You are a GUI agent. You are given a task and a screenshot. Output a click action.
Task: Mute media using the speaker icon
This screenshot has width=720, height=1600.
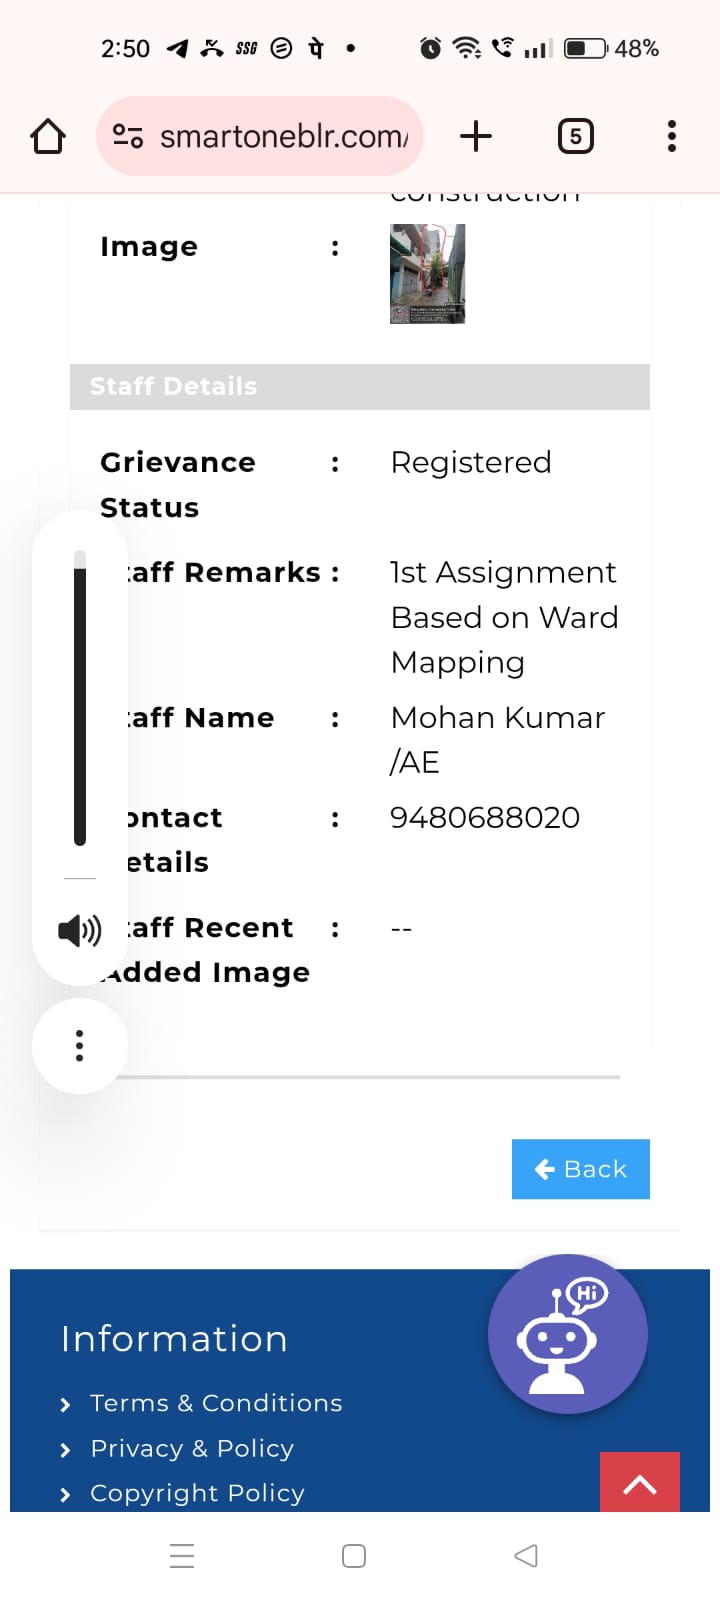(x=80, y=931)
